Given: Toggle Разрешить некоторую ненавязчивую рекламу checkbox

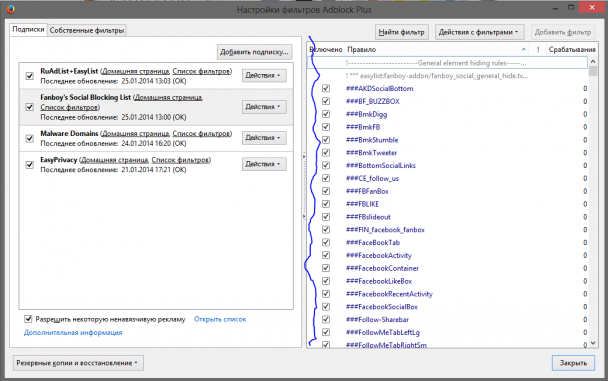Looking at the screenshot, I should [28, 319].
